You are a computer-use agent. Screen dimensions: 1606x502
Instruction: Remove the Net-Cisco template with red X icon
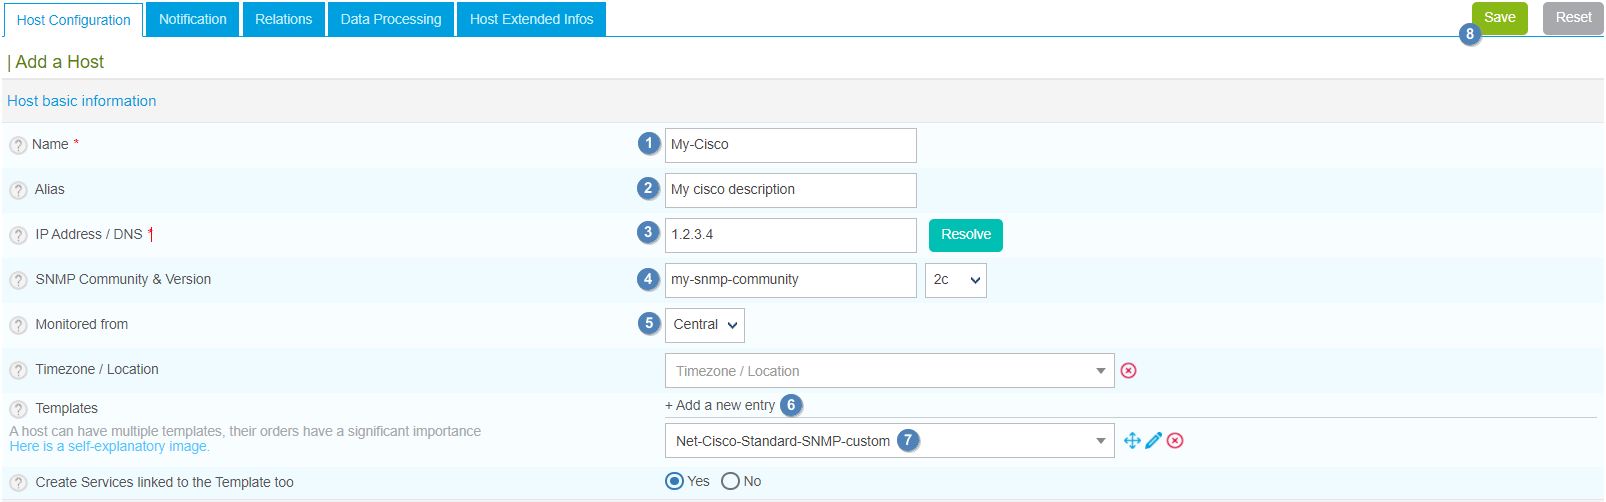(x=1176, y=441)
